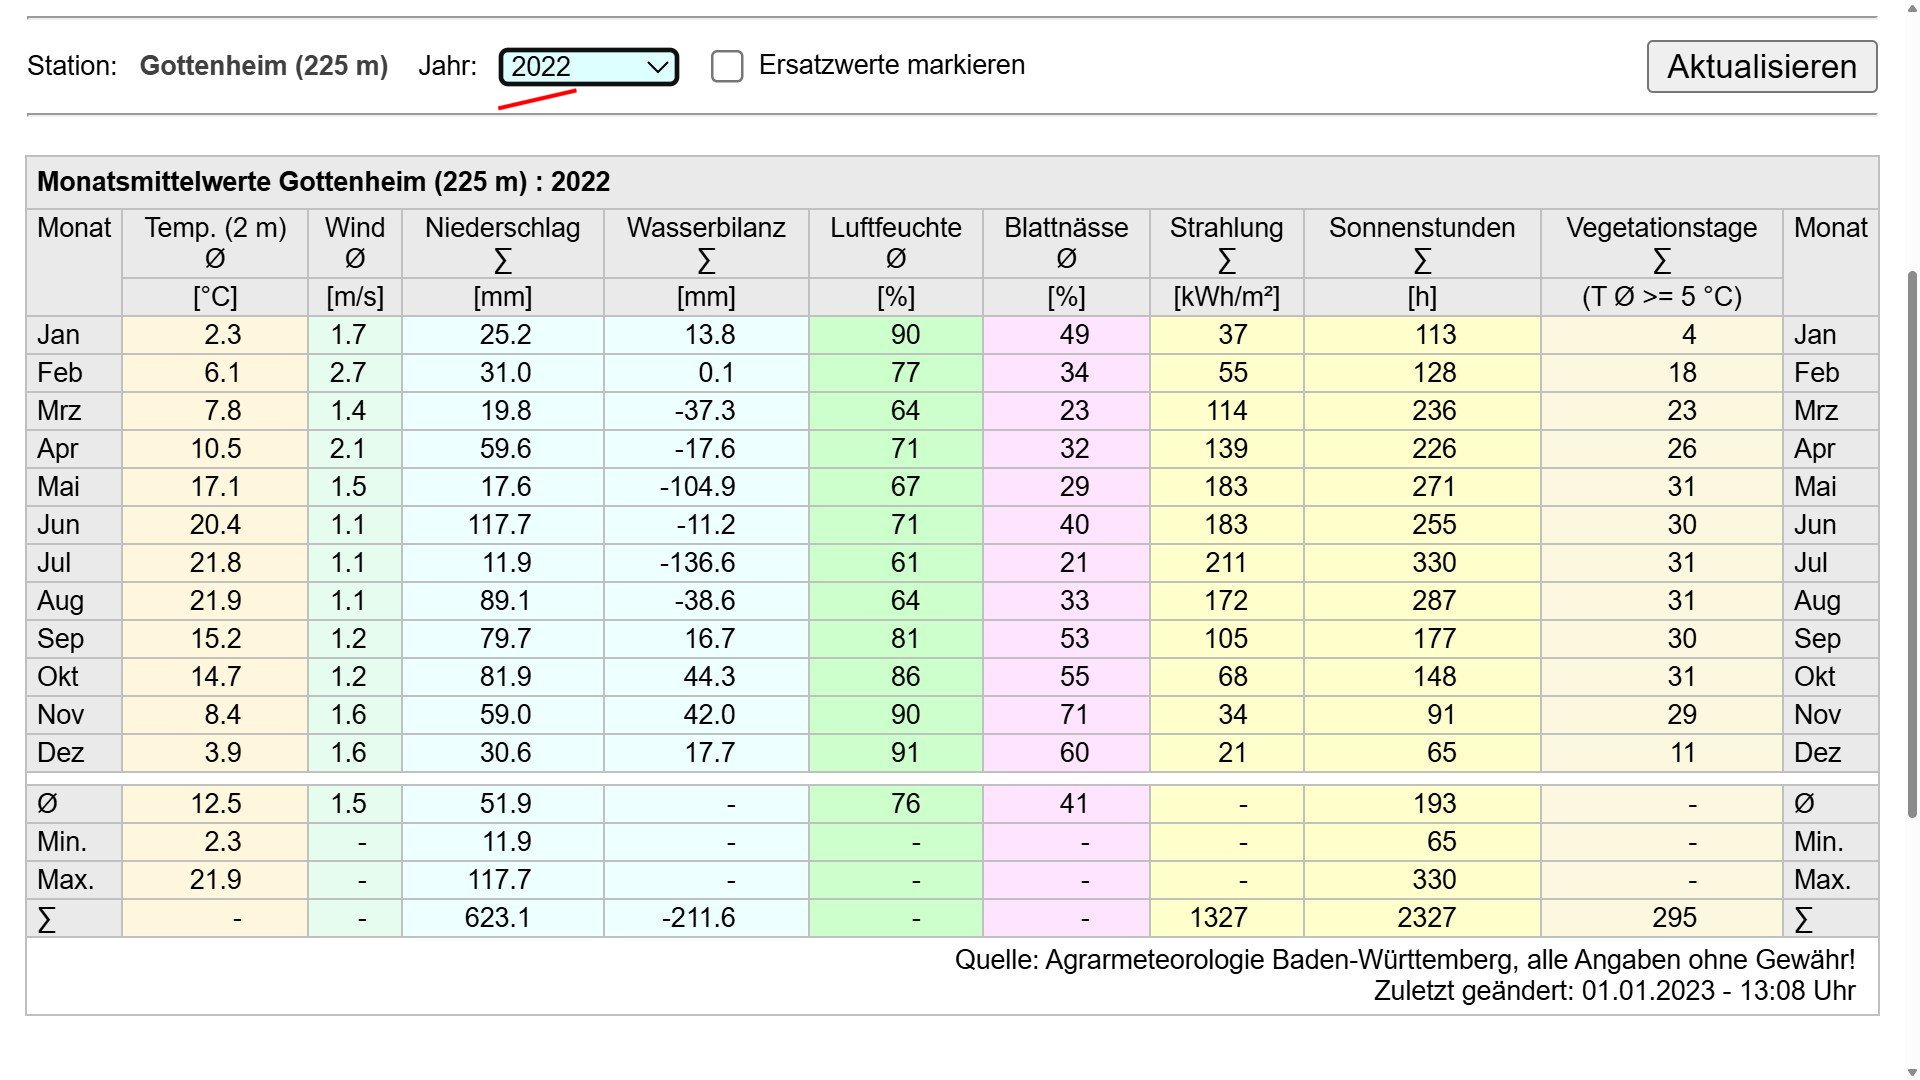The width and height of the screenshot is (1920, 1080).
Task: Click the Niederschlag column header
Action: (x=502, y=228)
